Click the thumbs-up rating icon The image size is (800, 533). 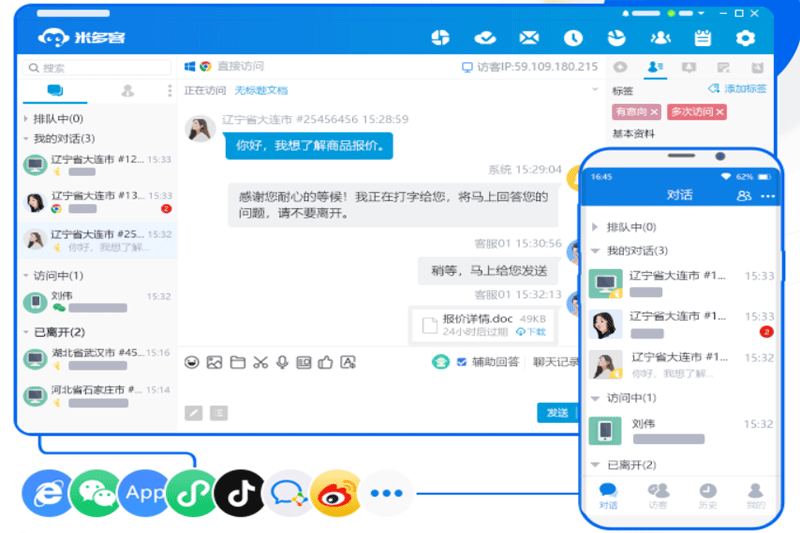click(325, 362)
